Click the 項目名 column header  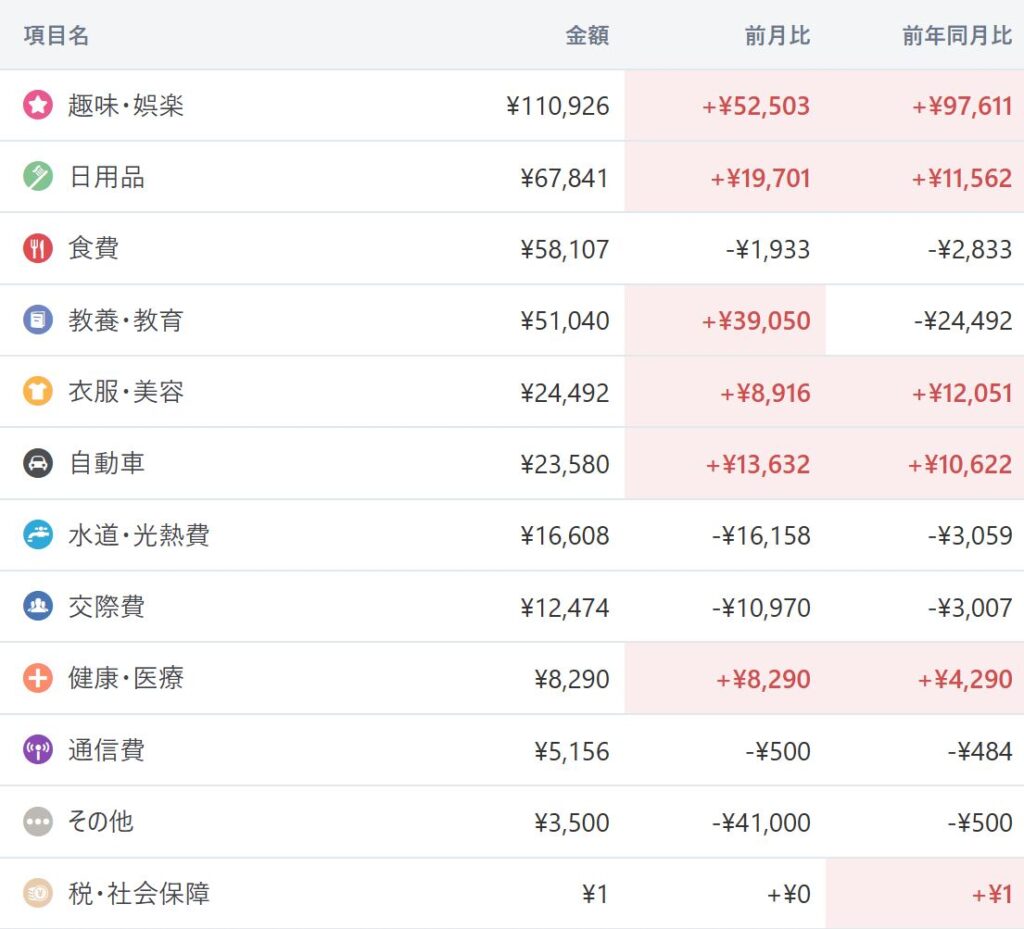click(x=56, y=35)
